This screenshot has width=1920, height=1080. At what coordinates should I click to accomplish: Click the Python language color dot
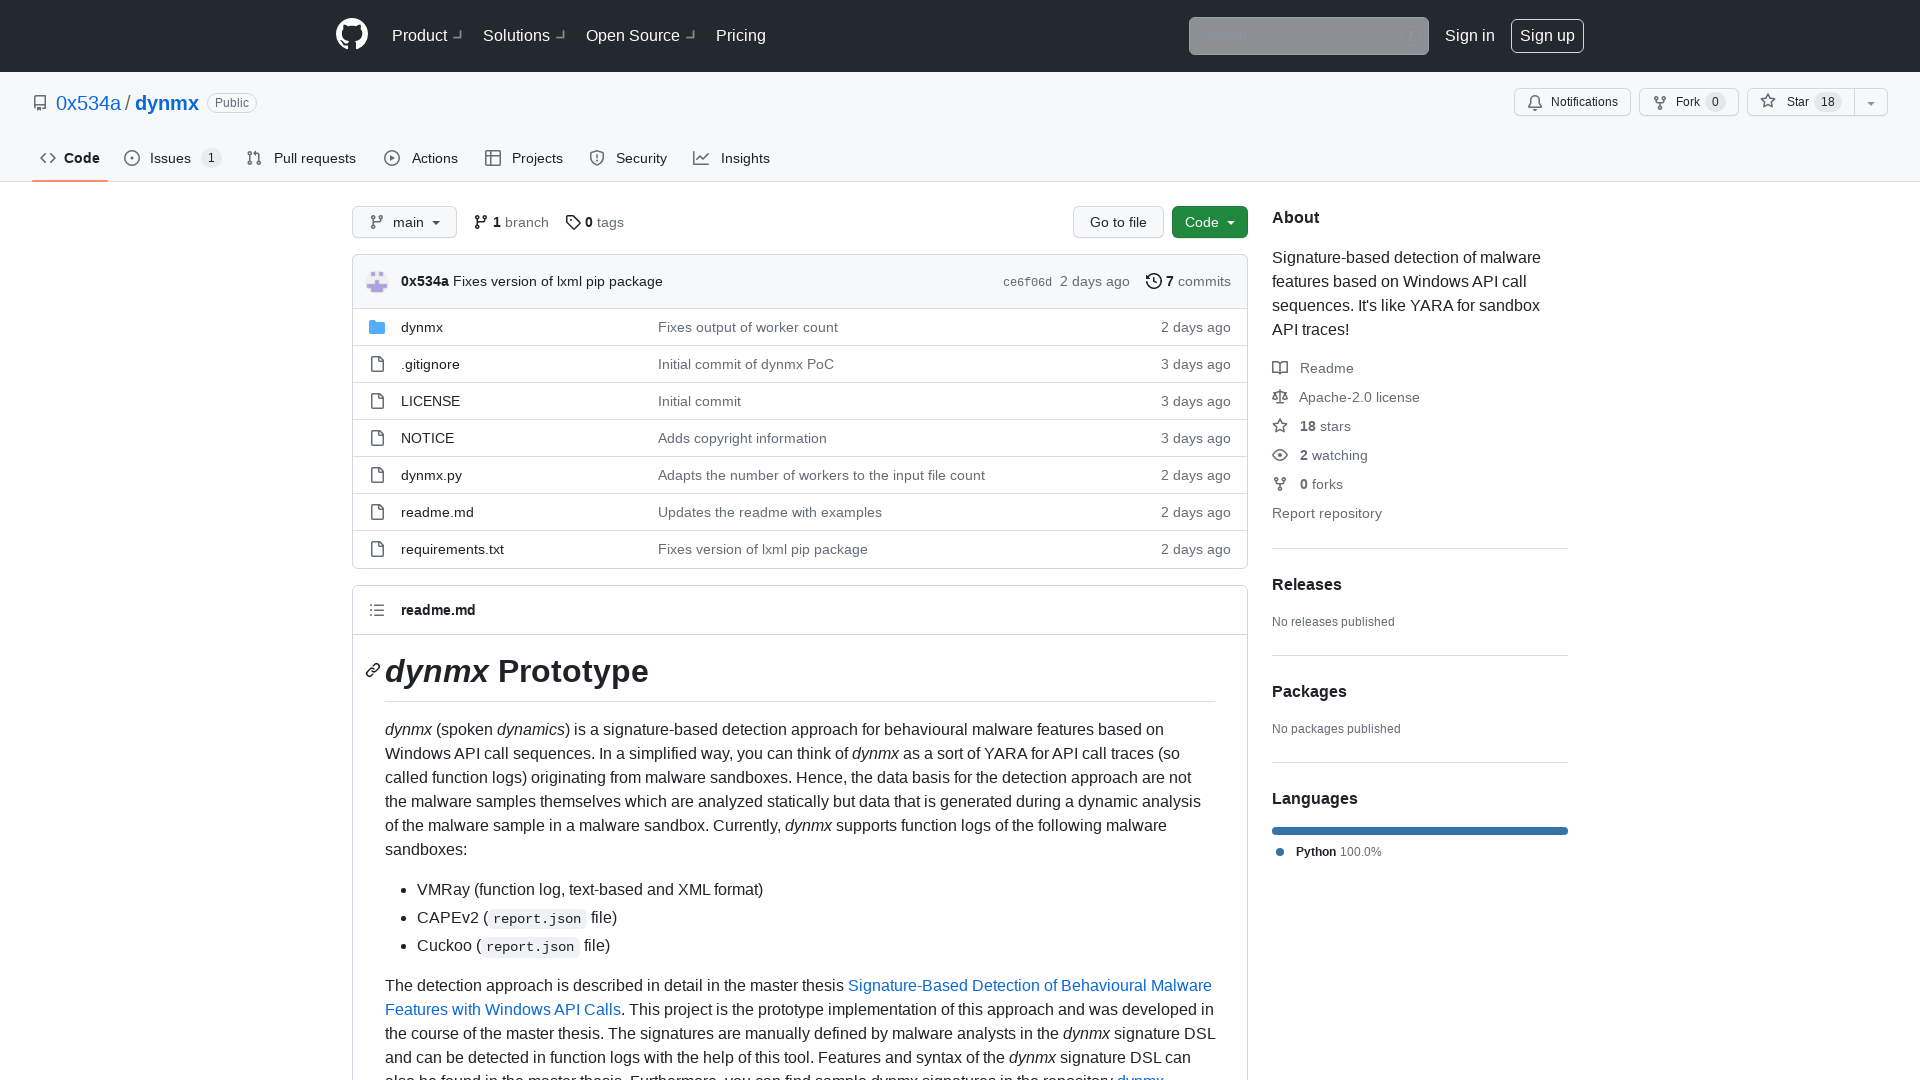click(1280, 852)
